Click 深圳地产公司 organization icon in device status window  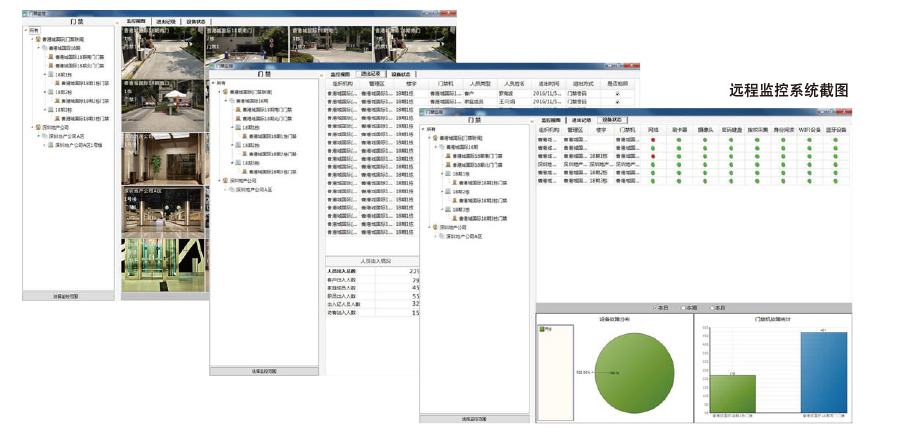tap(436, 227)
